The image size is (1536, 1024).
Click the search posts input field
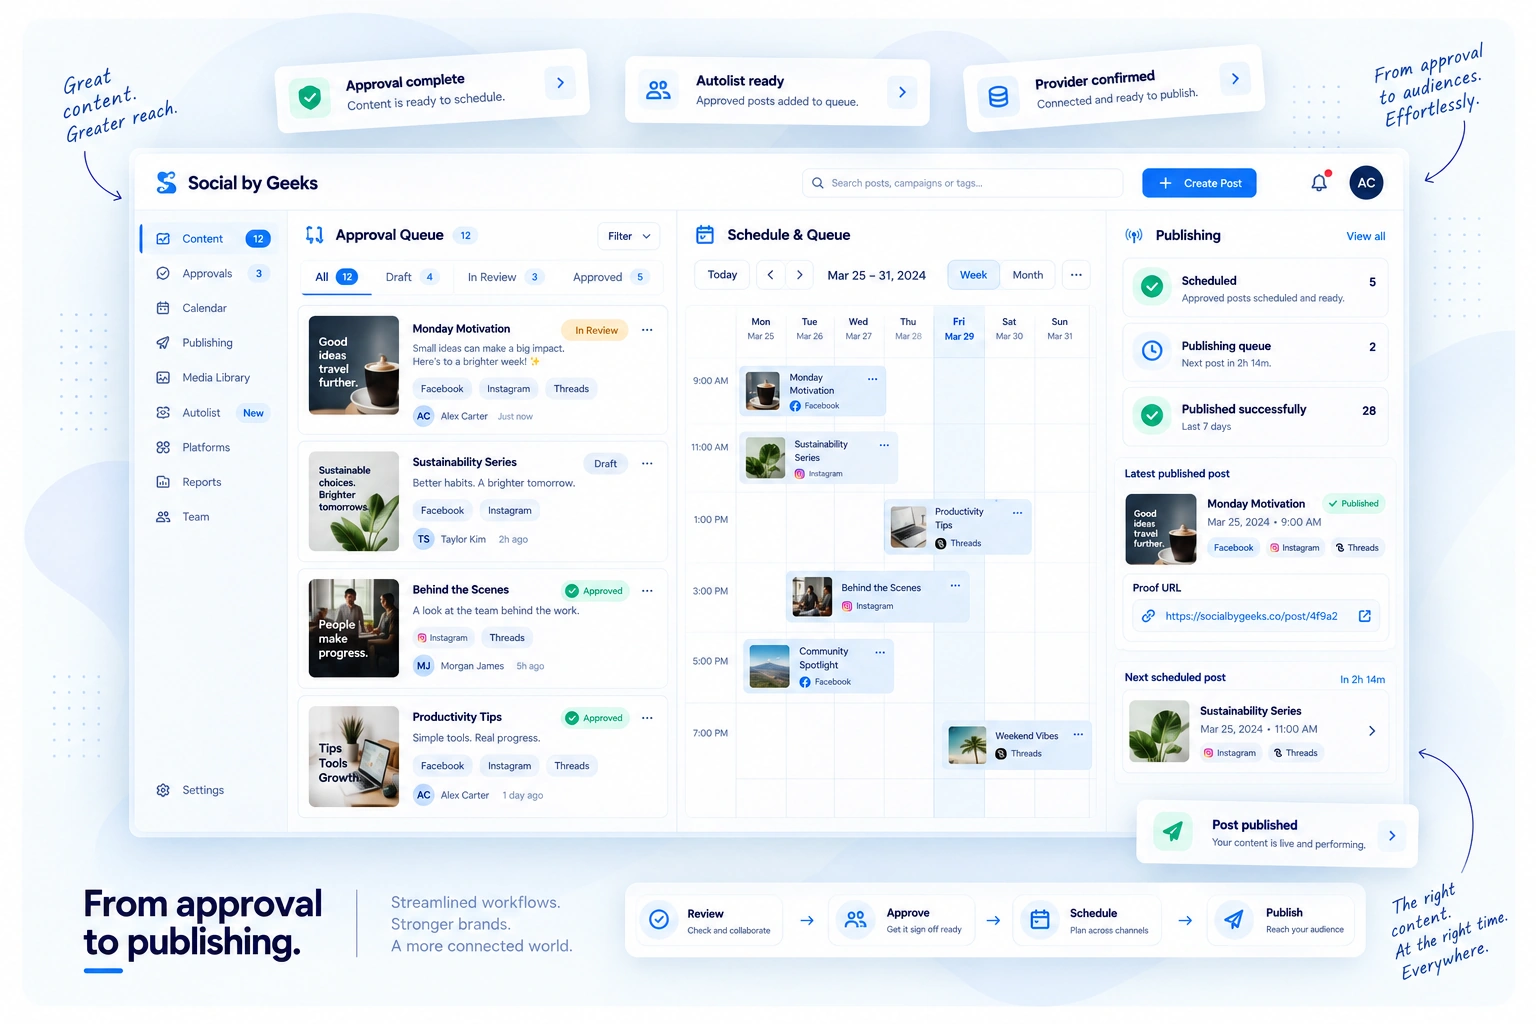962,183
